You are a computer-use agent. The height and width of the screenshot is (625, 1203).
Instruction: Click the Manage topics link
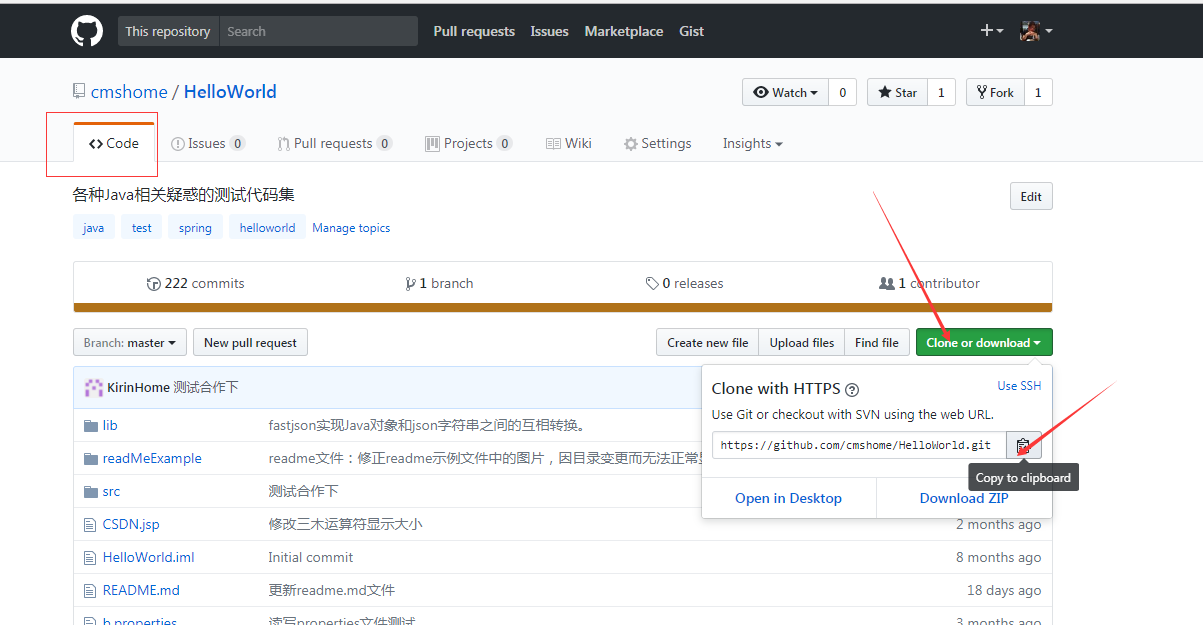point(351,228)
